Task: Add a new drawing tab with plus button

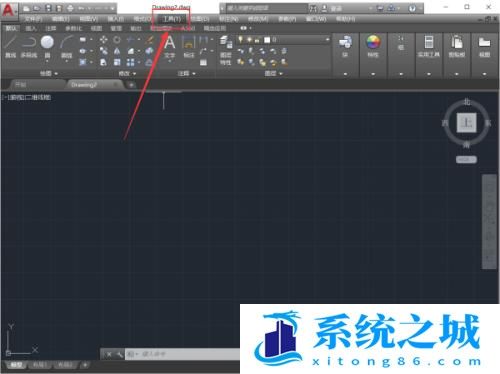Action: tap(131, 85)
